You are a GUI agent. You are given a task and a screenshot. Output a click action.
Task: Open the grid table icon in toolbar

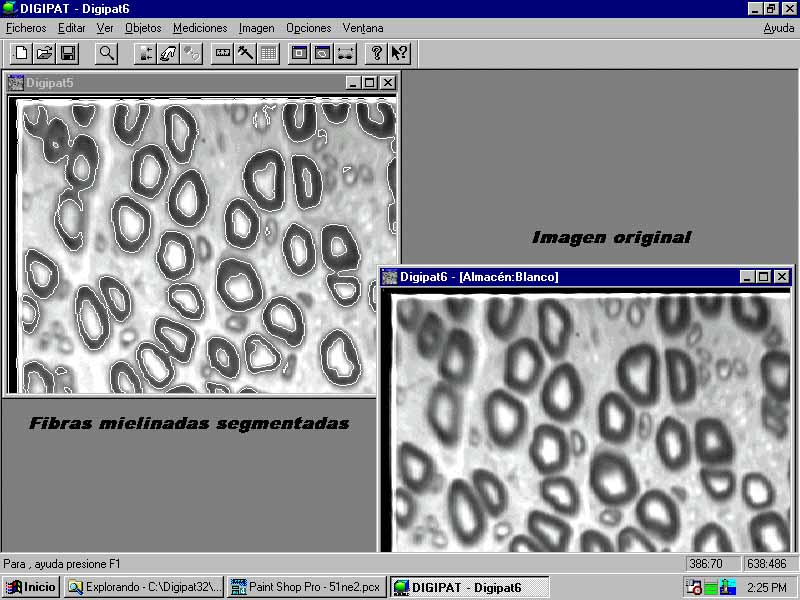pyautogui.click(x=268, y=53)
